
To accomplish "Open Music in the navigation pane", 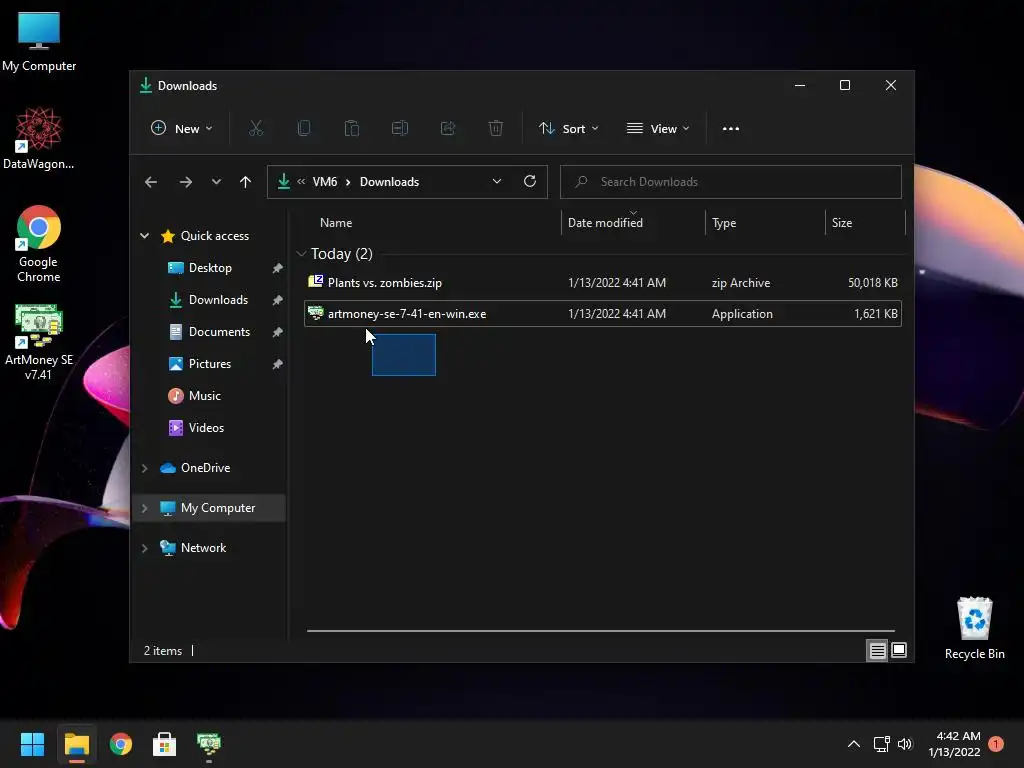I will 204,396.
